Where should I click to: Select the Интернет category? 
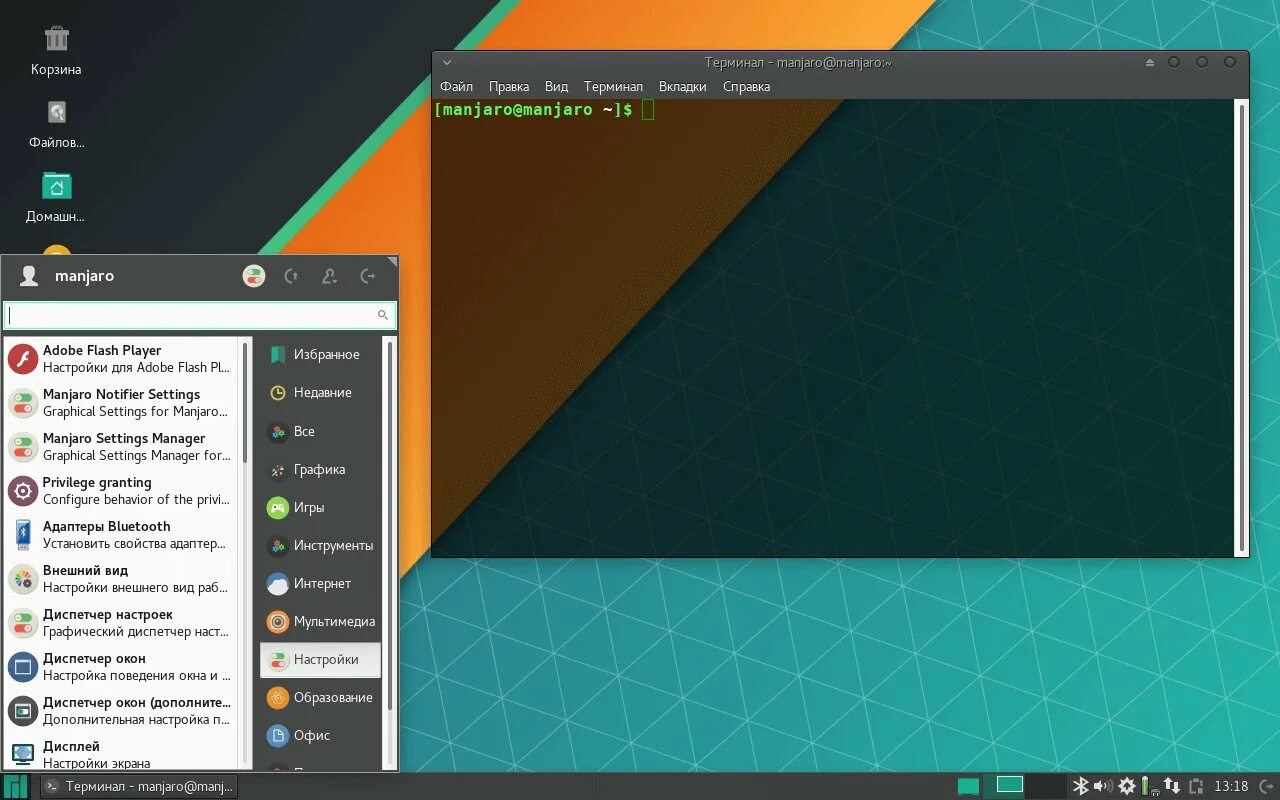pyautogui.click(x=320, y=583)
